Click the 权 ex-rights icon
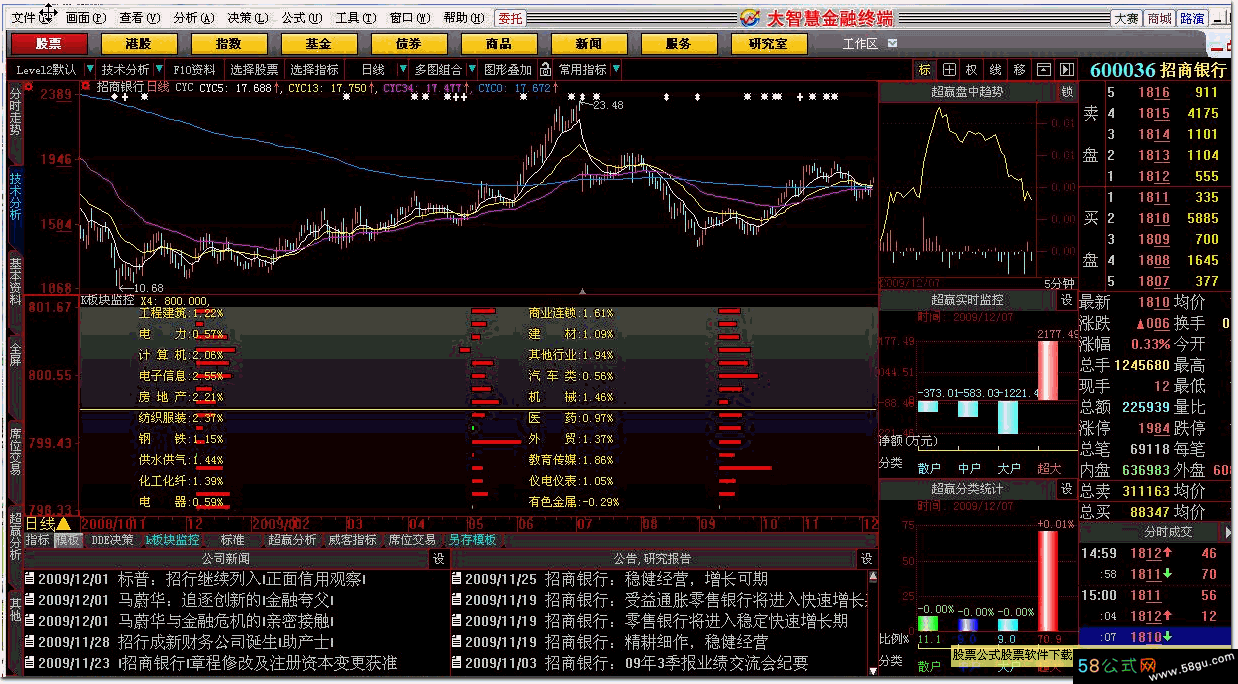The height and width of the screenshot is (684, 1238). (x=972, y=70)
